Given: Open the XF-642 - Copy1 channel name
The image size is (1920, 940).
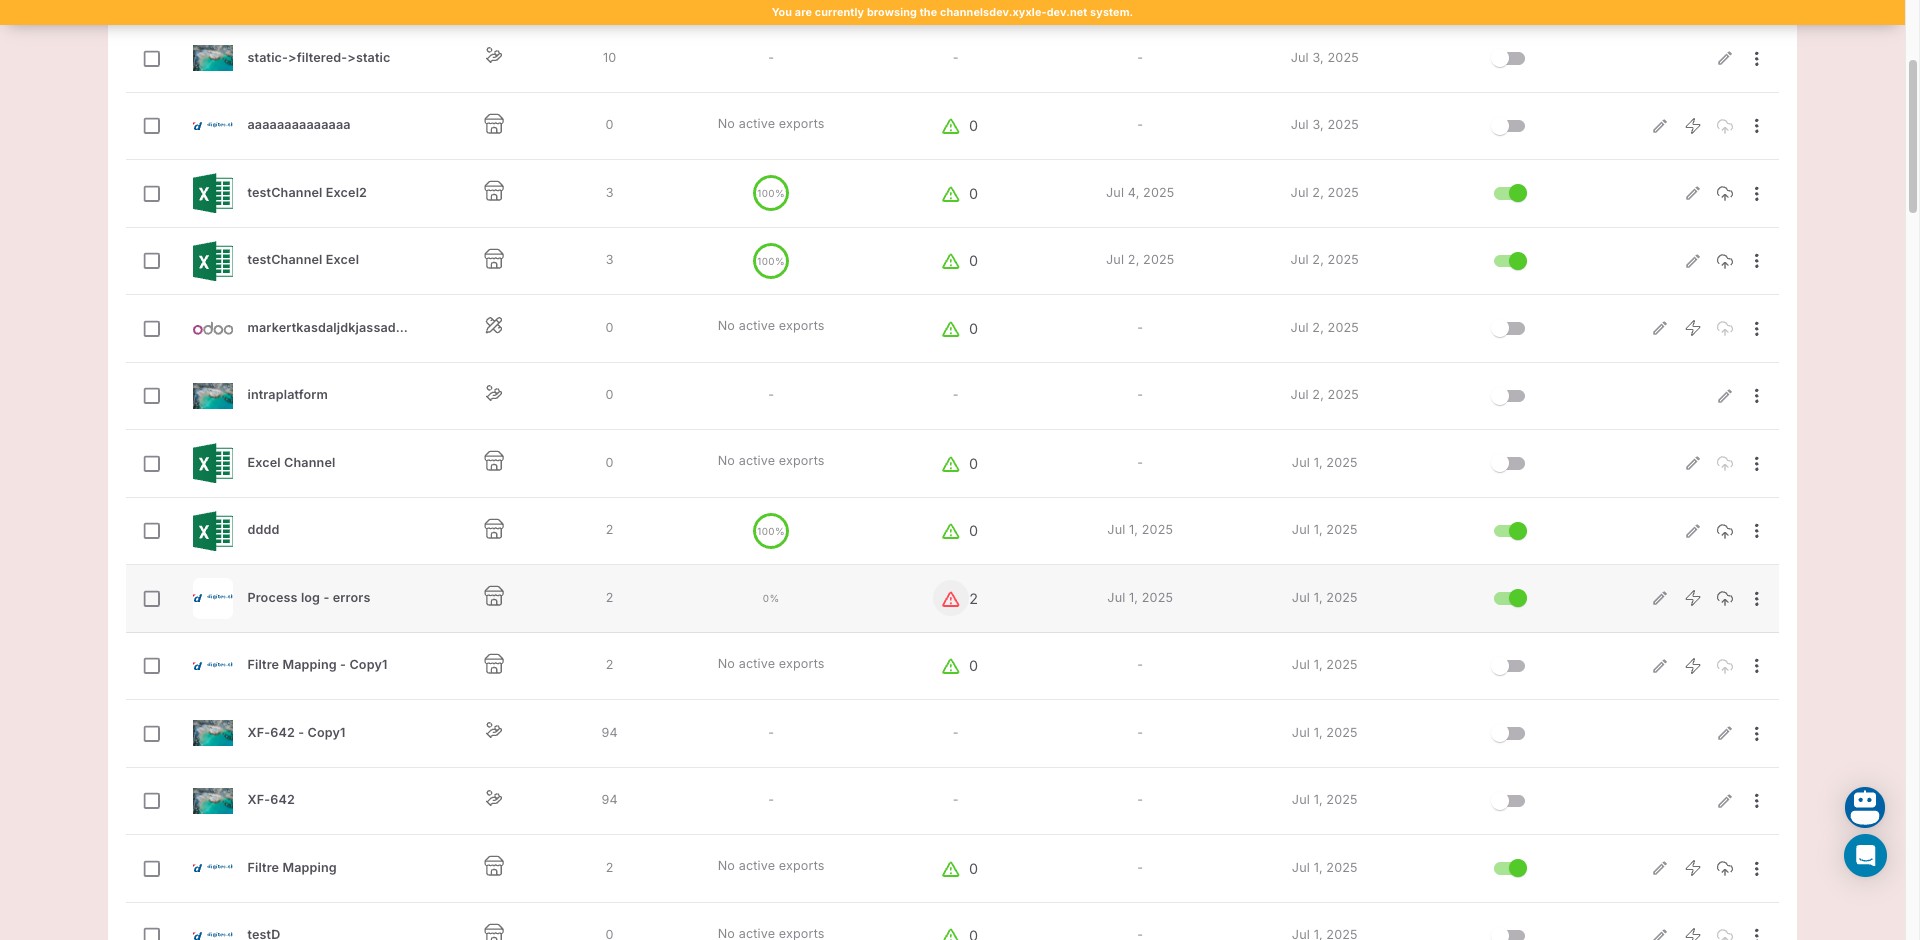Looking at the screenshot, I should (x=296, y=733).
